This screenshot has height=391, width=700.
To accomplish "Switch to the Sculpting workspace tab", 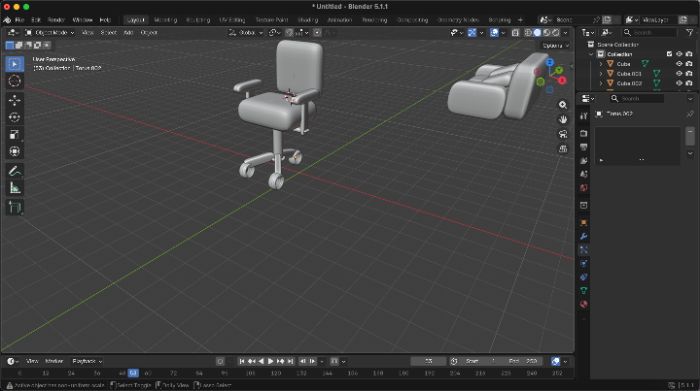I will pyautogui.click(x=198, y=20).
